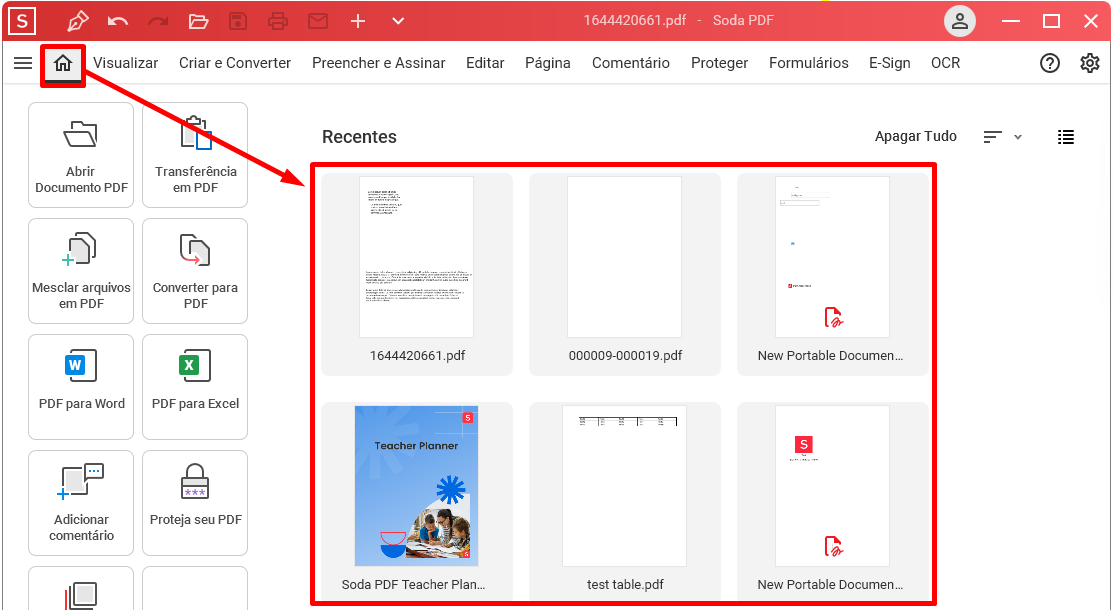The image size is (1113, 610).
Task: Switch to Preencher e Assinar tab
Action: coord(378,63)
